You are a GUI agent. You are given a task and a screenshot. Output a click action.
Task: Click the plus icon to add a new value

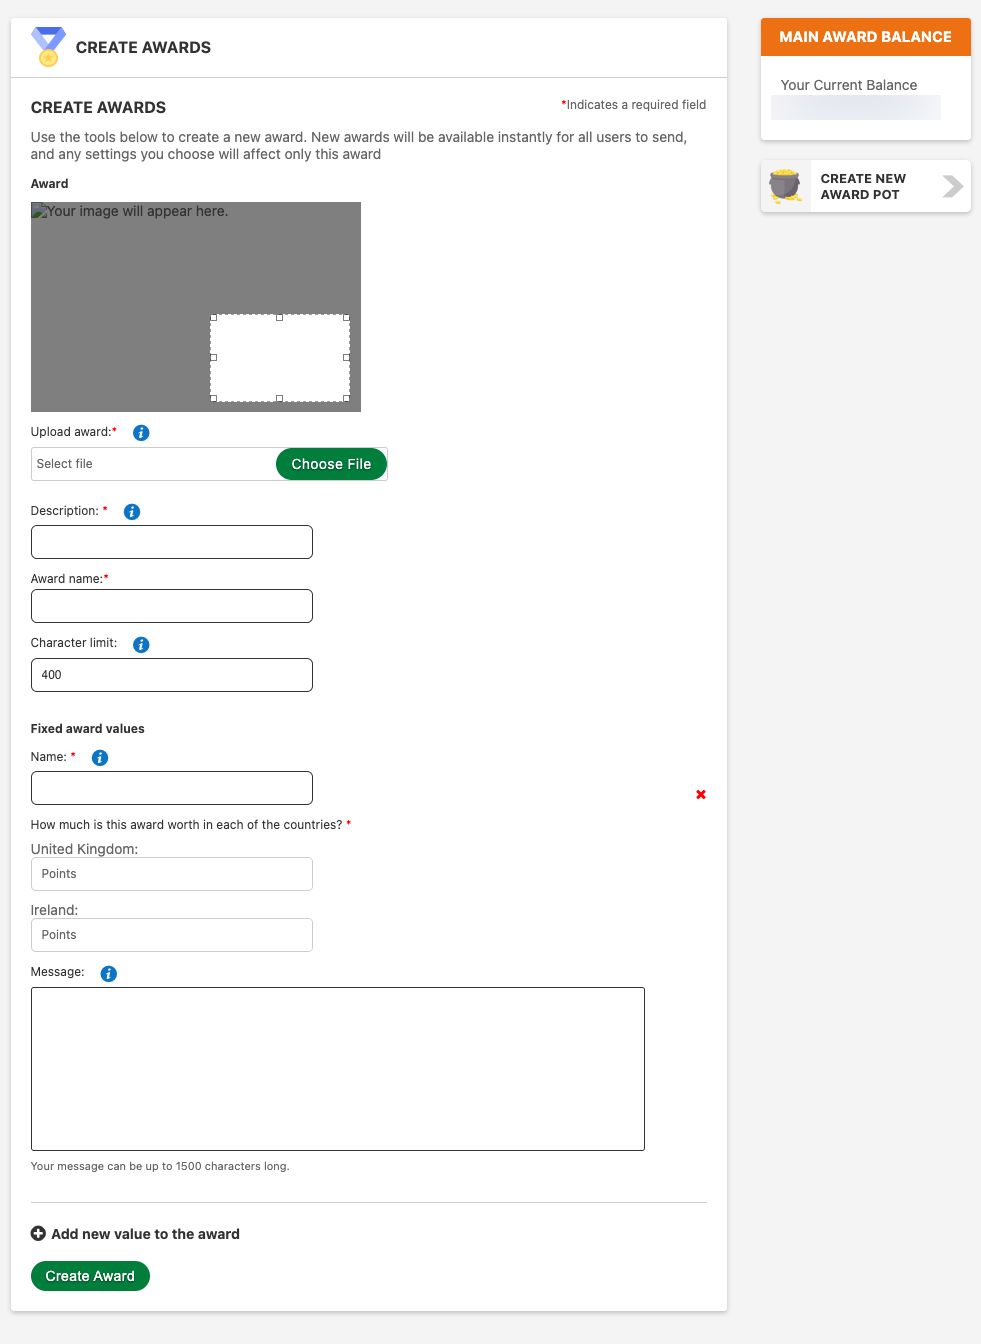click(x=39, y=1233)
